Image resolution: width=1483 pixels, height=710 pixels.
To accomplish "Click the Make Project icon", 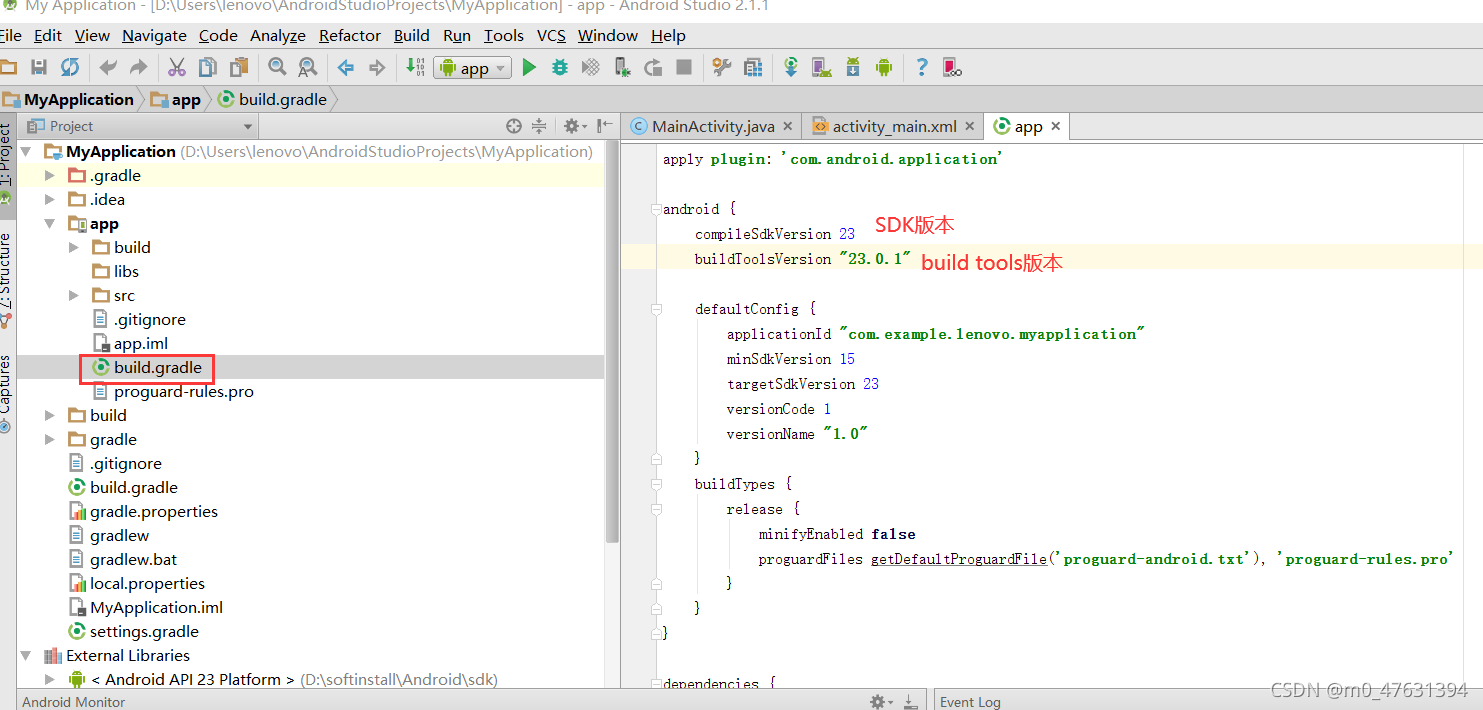I will [x=415, y=67].
